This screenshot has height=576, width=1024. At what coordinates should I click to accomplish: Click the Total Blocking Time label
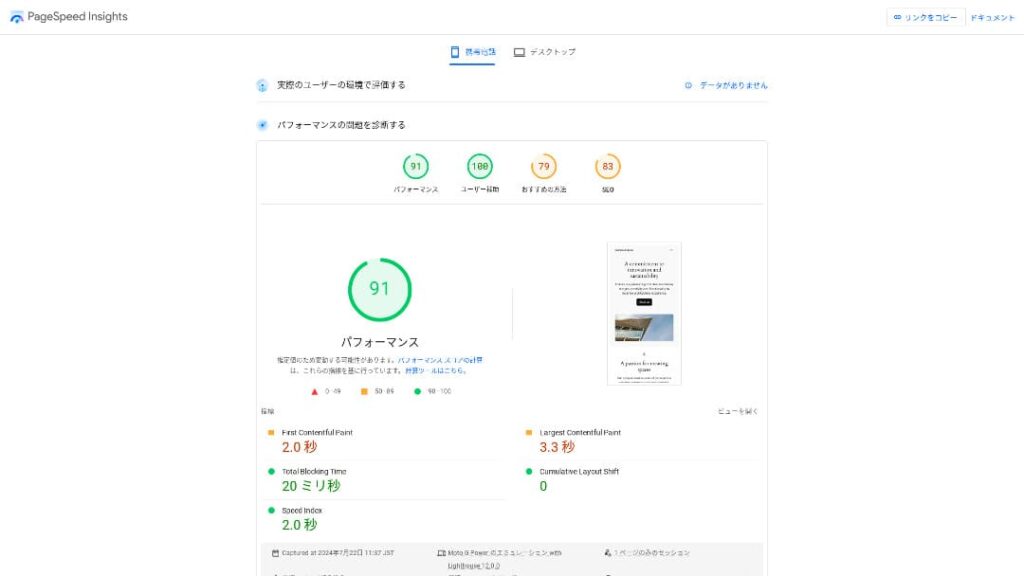314,472
